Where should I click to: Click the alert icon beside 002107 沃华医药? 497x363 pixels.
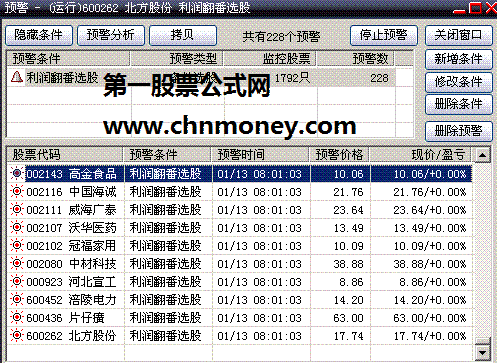pyautogui.click(x=17, y=227)
